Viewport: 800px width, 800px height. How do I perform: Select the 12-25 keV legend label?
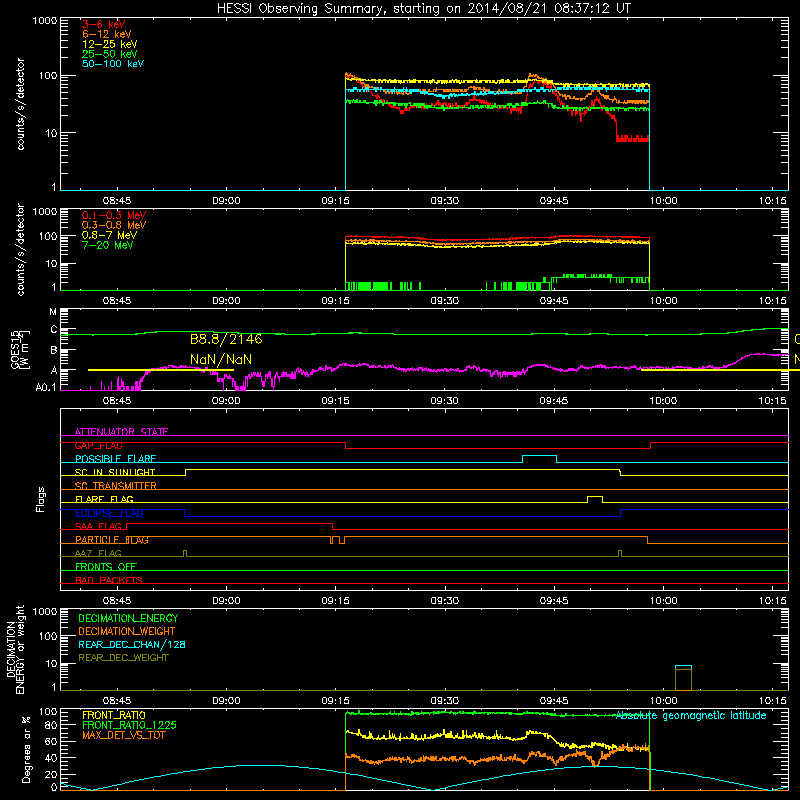[x=109, y=44]
